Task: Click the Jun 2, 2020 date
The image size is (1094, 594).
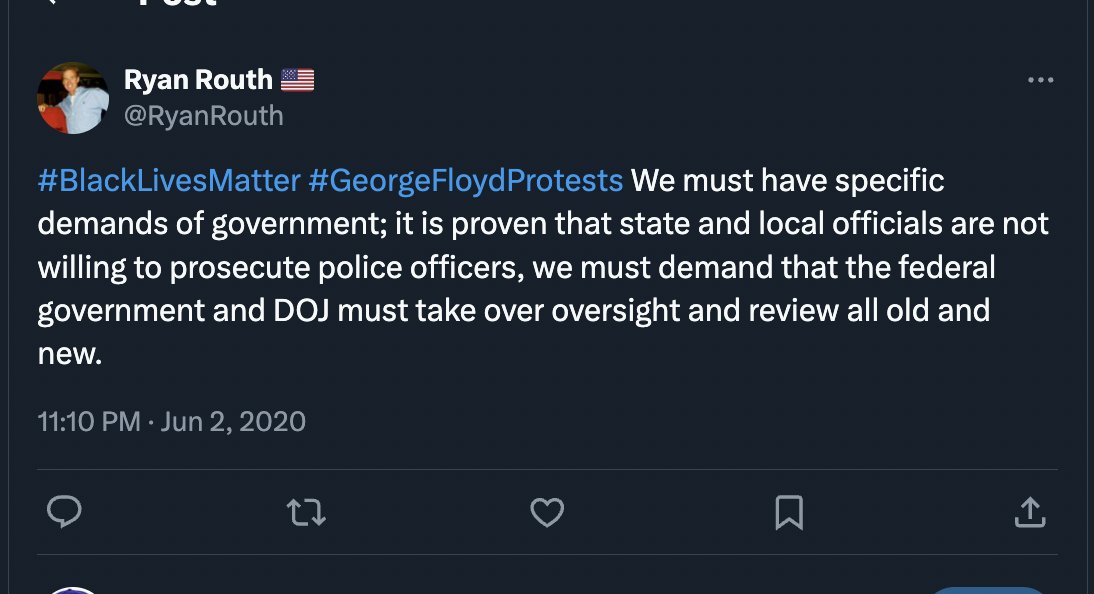Action: click(x=233, y=421)
